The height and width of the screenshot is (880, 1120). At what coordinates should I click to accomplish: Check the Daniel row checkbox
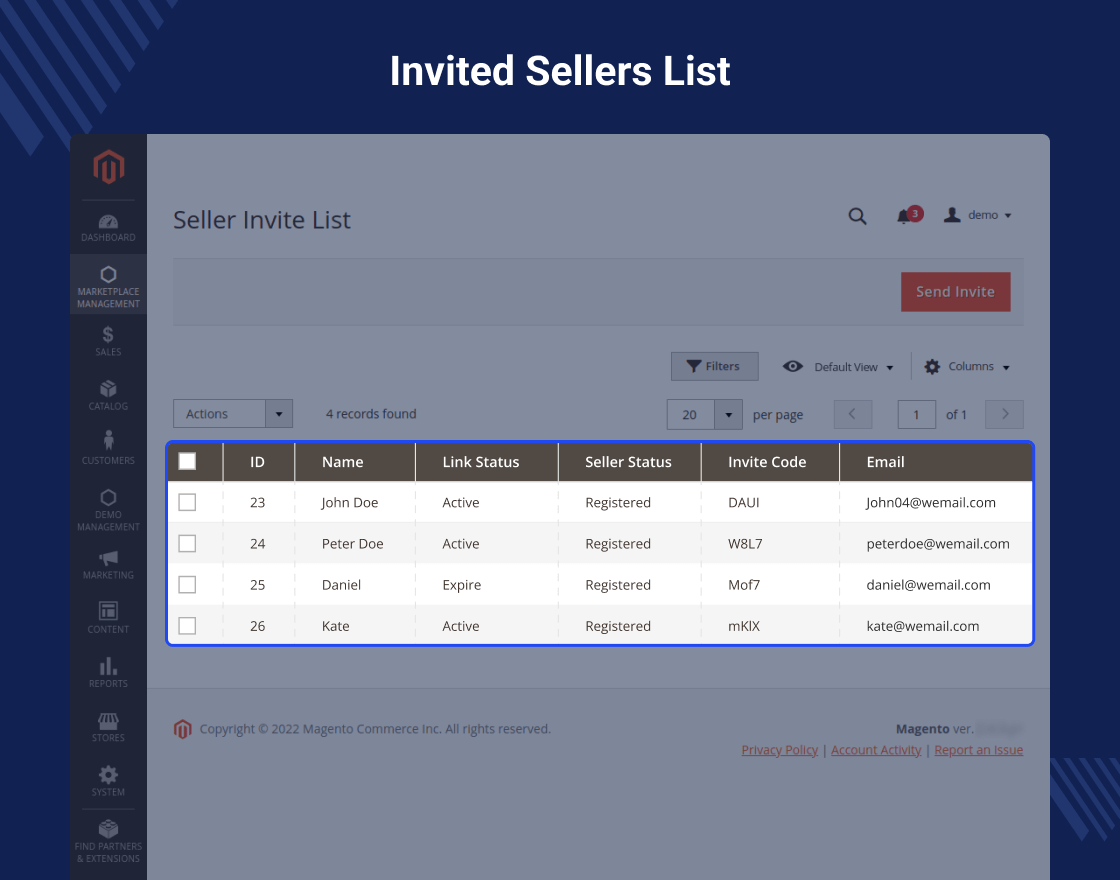(187, 584)
